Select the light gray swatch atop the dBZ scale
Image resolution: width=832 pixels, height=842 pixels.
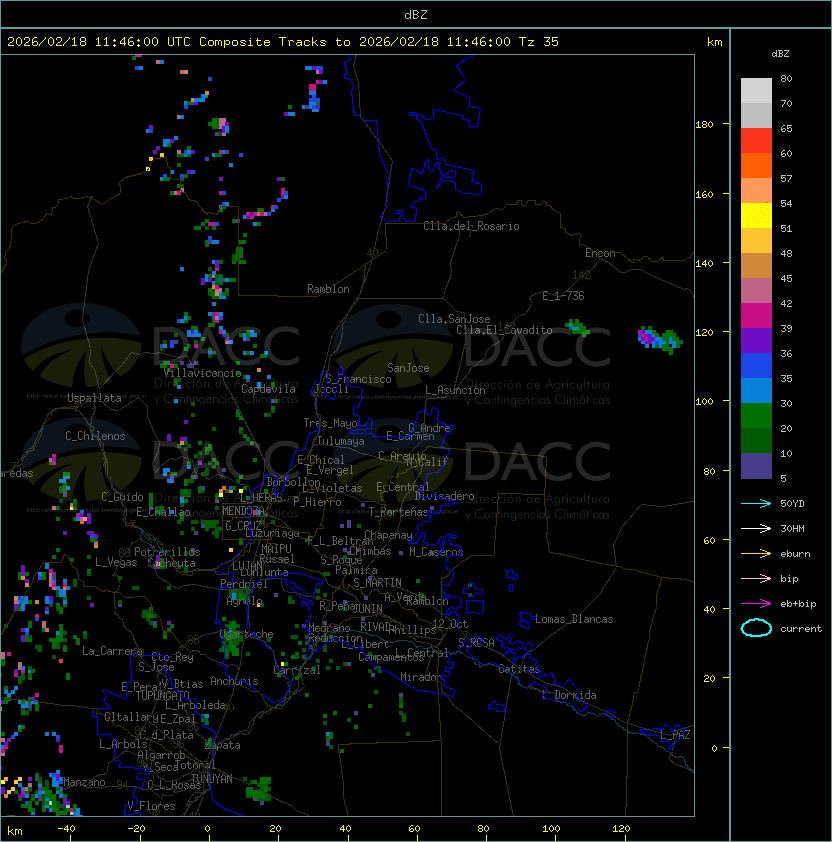coord(756,90)
